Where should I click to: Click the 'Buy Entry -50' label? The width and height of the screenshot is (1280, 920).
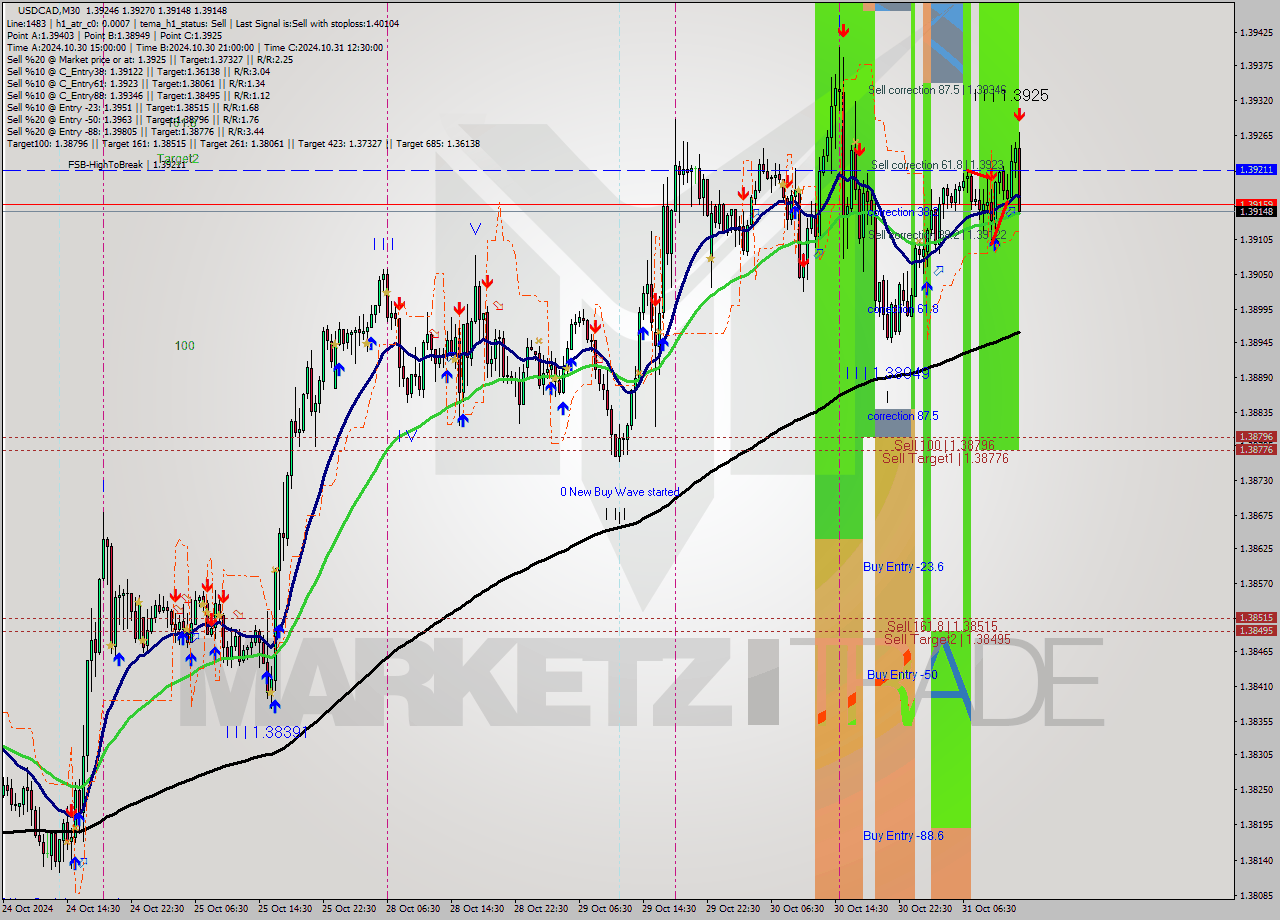[902, 675]
